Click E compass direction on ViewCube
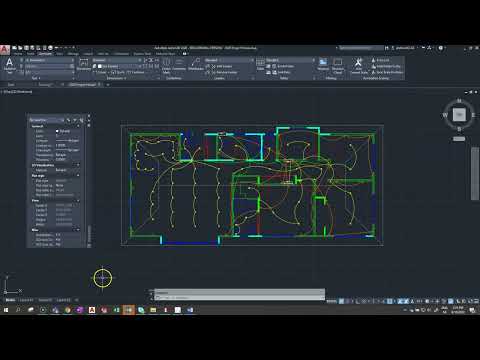The height and width of the screenshot is (360, 480). coord(473,115)
